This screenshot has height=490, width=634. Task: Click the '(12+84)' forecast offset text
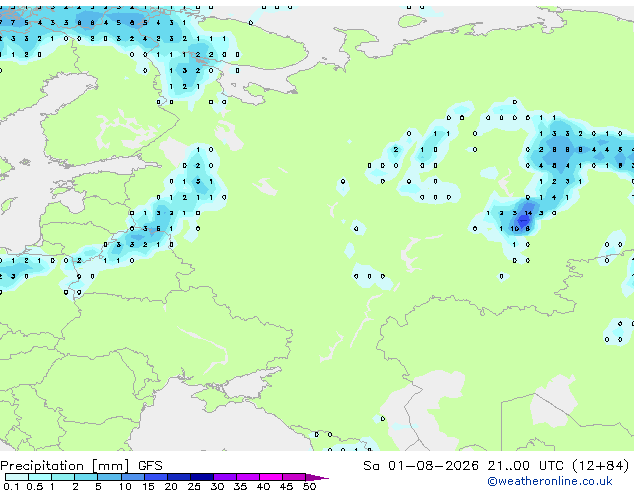coord(600,466)
